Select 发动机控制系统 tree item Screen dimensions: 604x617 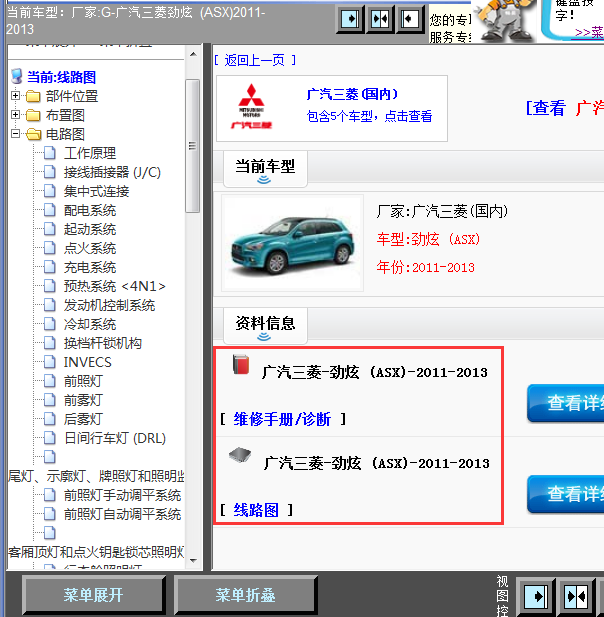[x=109, y=305]
